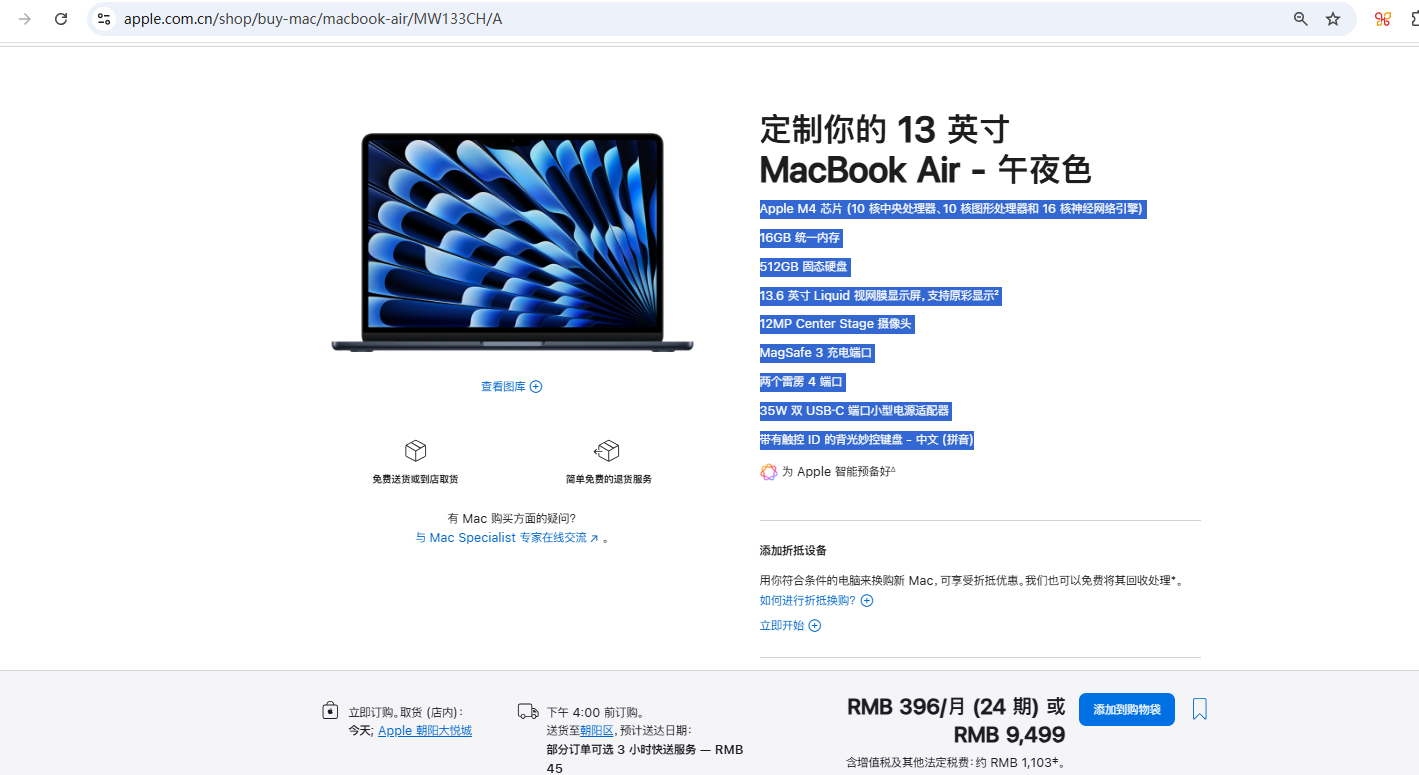Bookmark this page with the star icon
The image size is (1419, 775).
click(x=1333, y=19)
